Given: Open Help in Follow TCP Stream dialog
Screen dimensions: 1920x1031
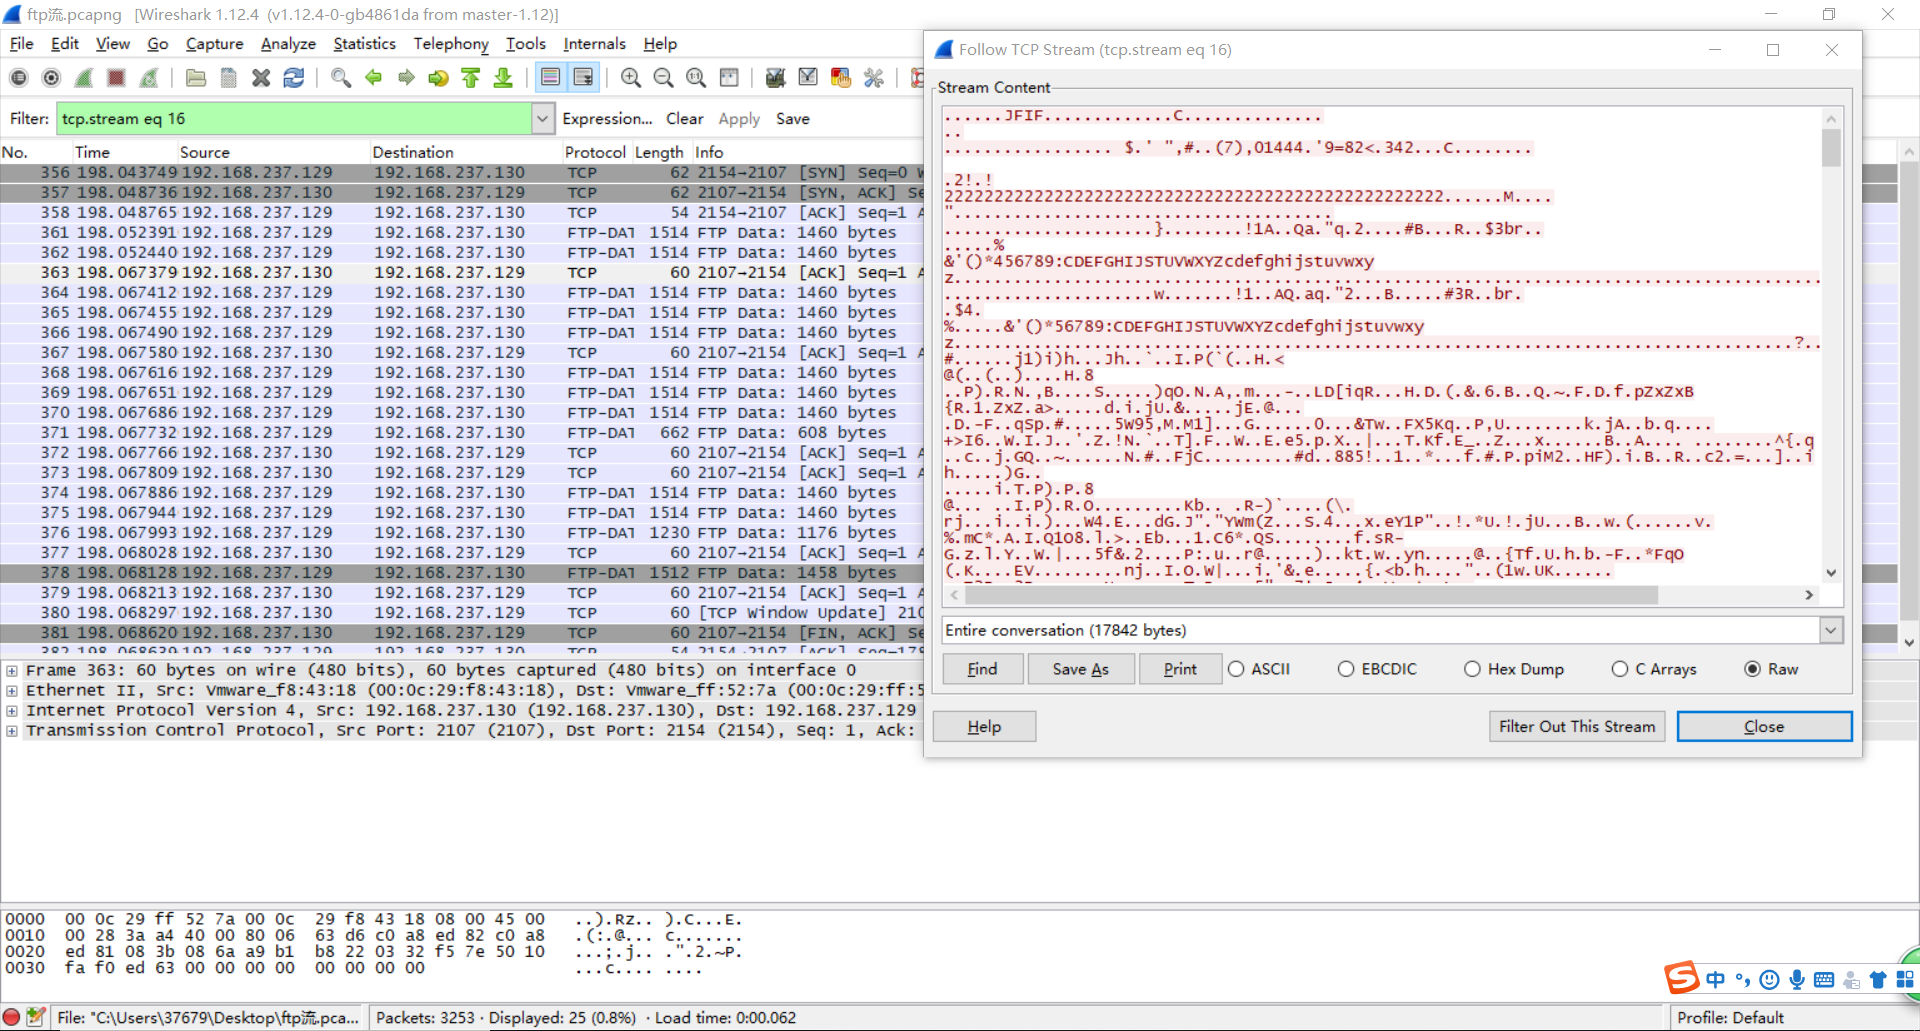Looking at the screenshot, I should [x=984, y=727].
